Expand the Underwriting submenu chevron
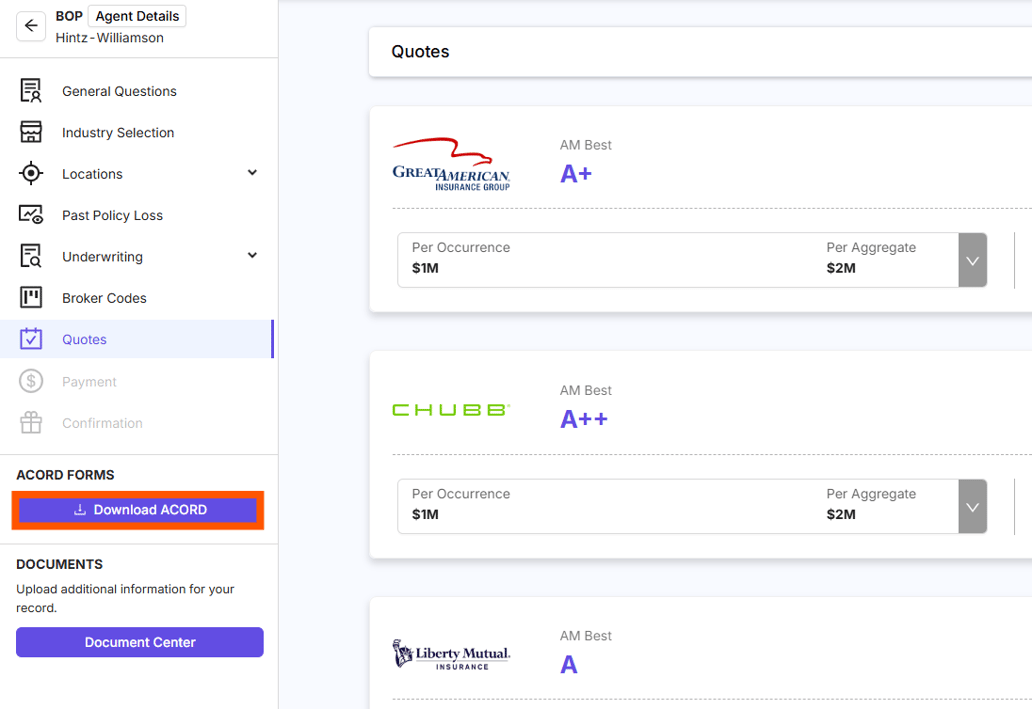This screenshot has height=709, width=1032. 252,256
